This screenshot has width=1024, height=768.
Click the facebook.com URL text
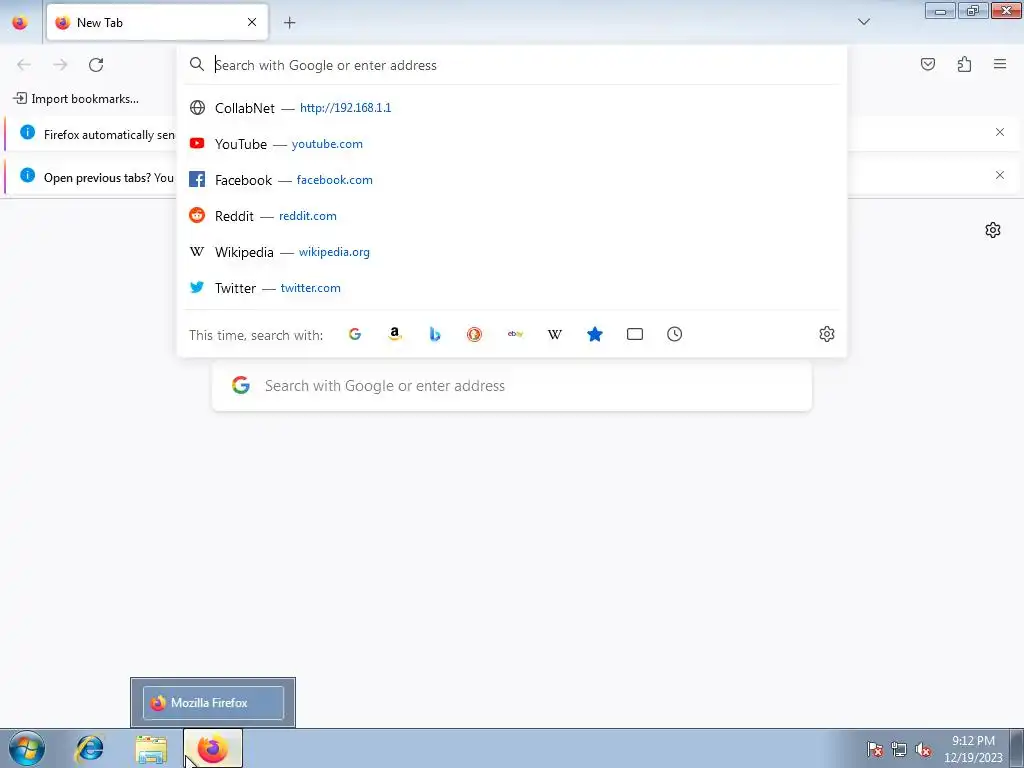pos(334,180)
